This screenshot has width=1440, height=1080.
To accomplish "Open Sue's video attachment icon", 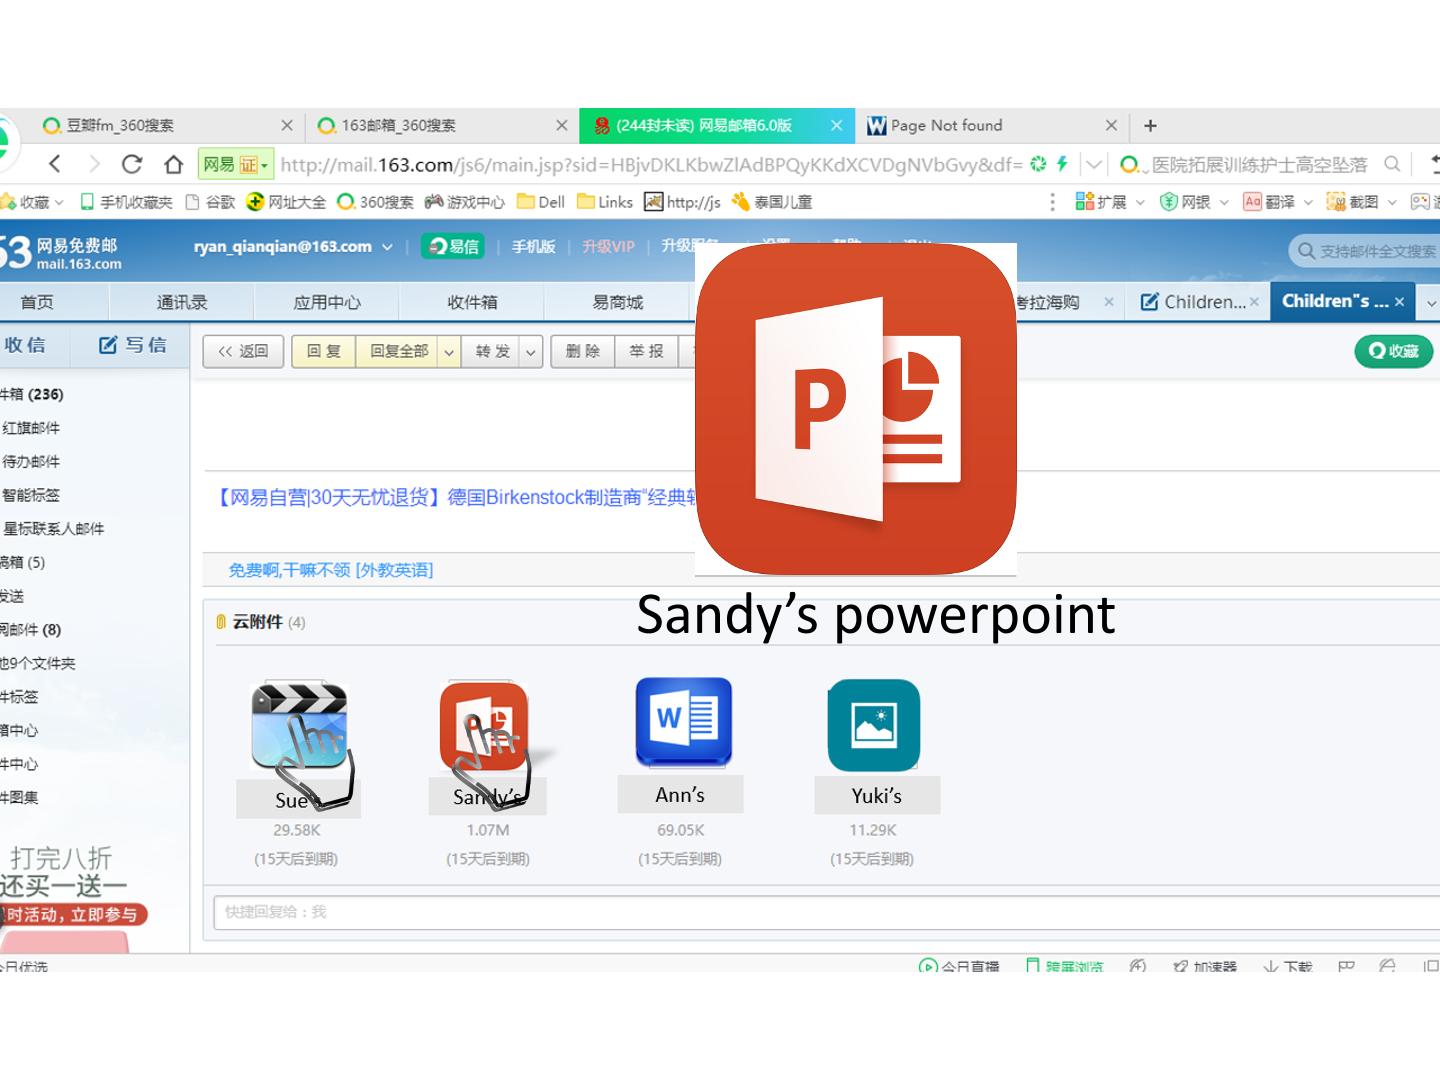I will click(x=299, y=725).
